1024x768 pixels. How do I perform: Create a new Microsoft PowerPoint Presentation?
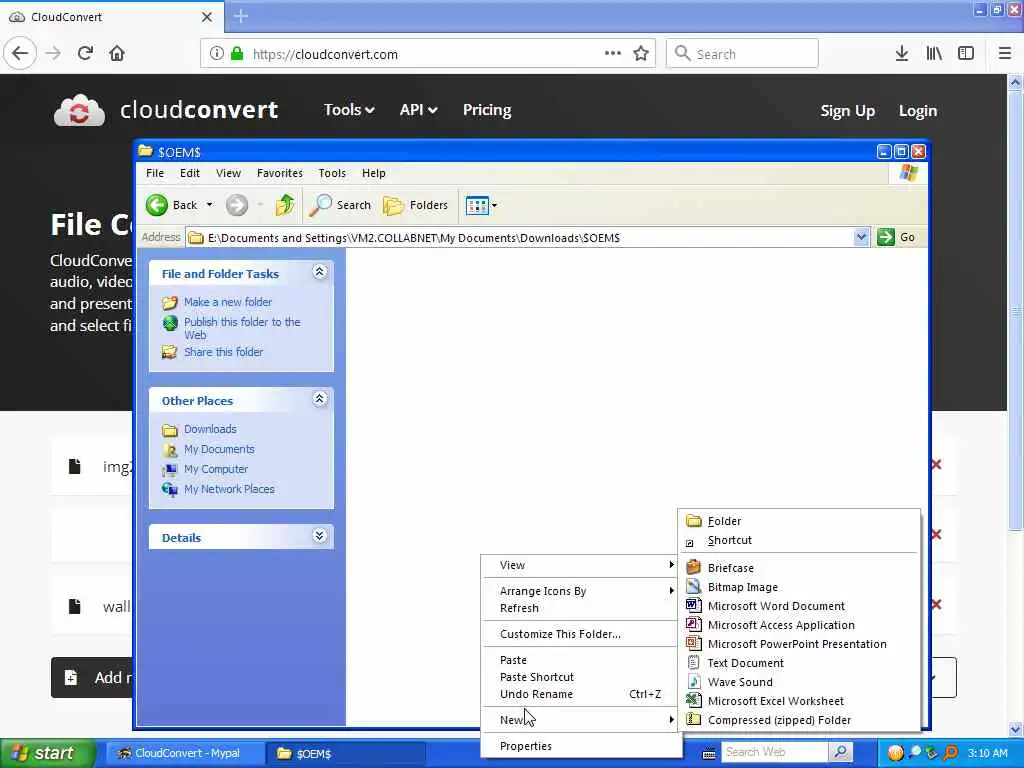click(x=799, y=644)
